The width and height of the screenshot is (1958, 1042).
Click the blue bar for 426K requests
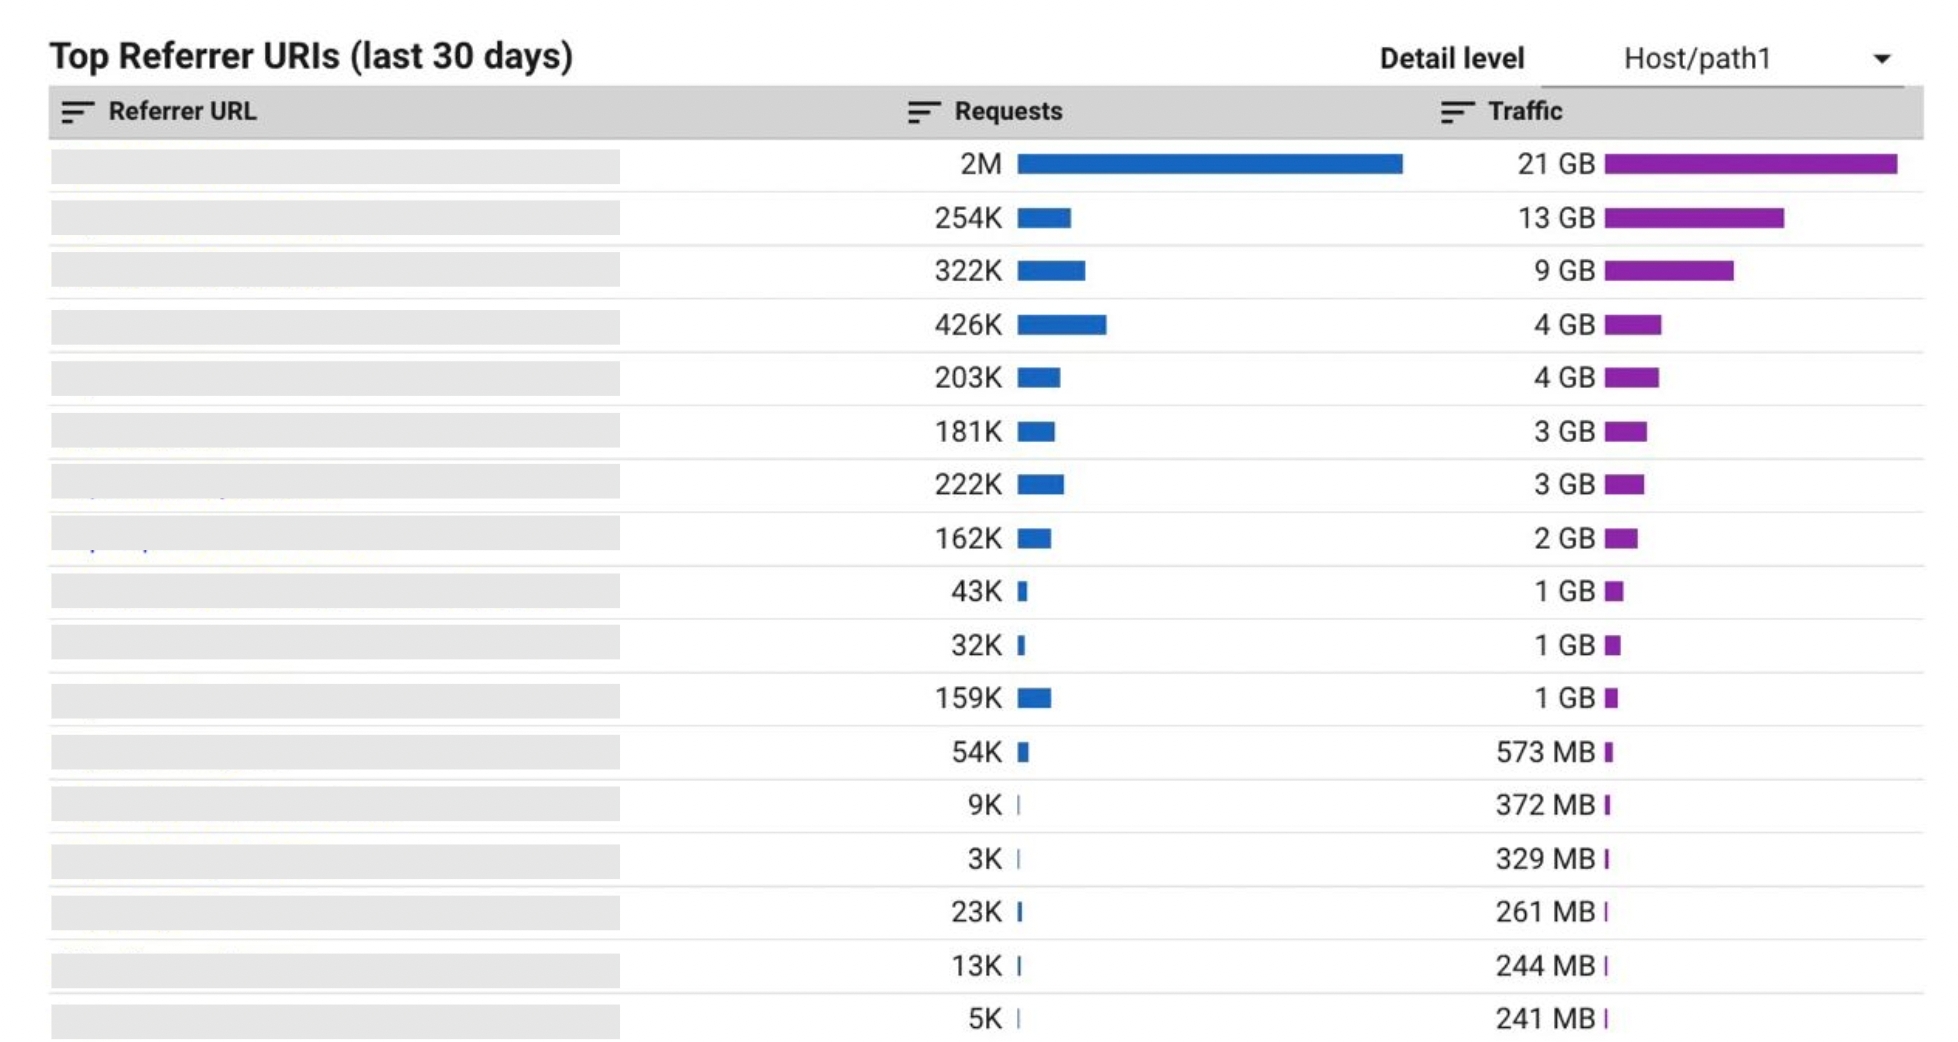click(x=1061, y=325)
